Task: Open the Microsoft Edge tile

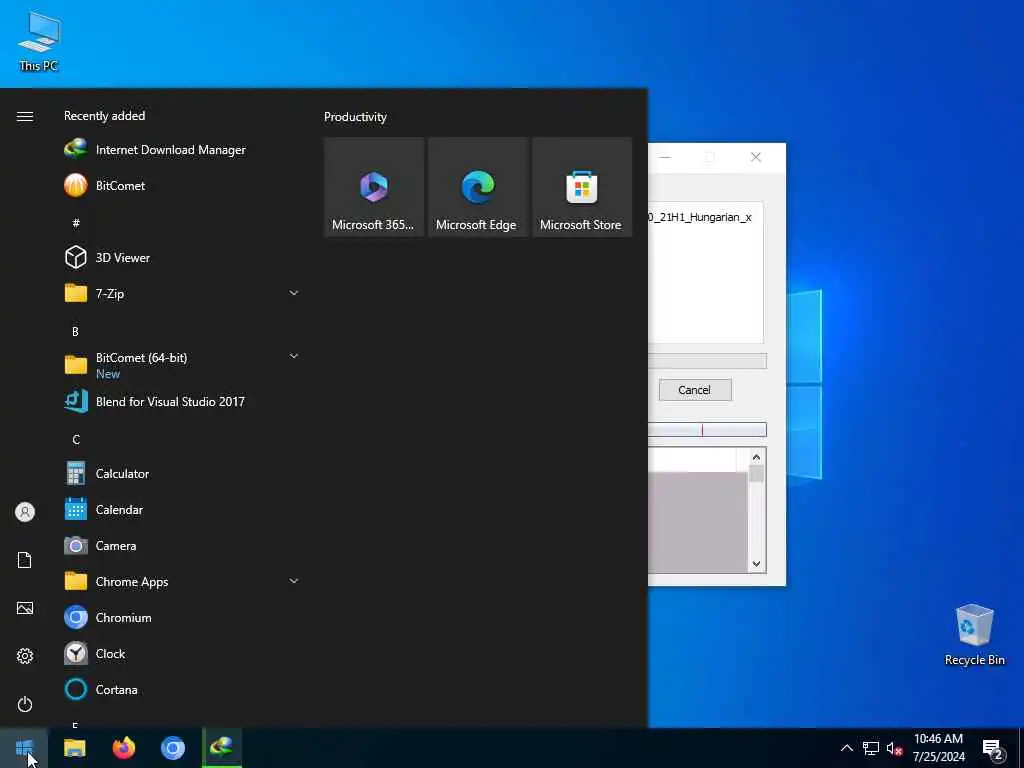Action: tap(477, 187)
